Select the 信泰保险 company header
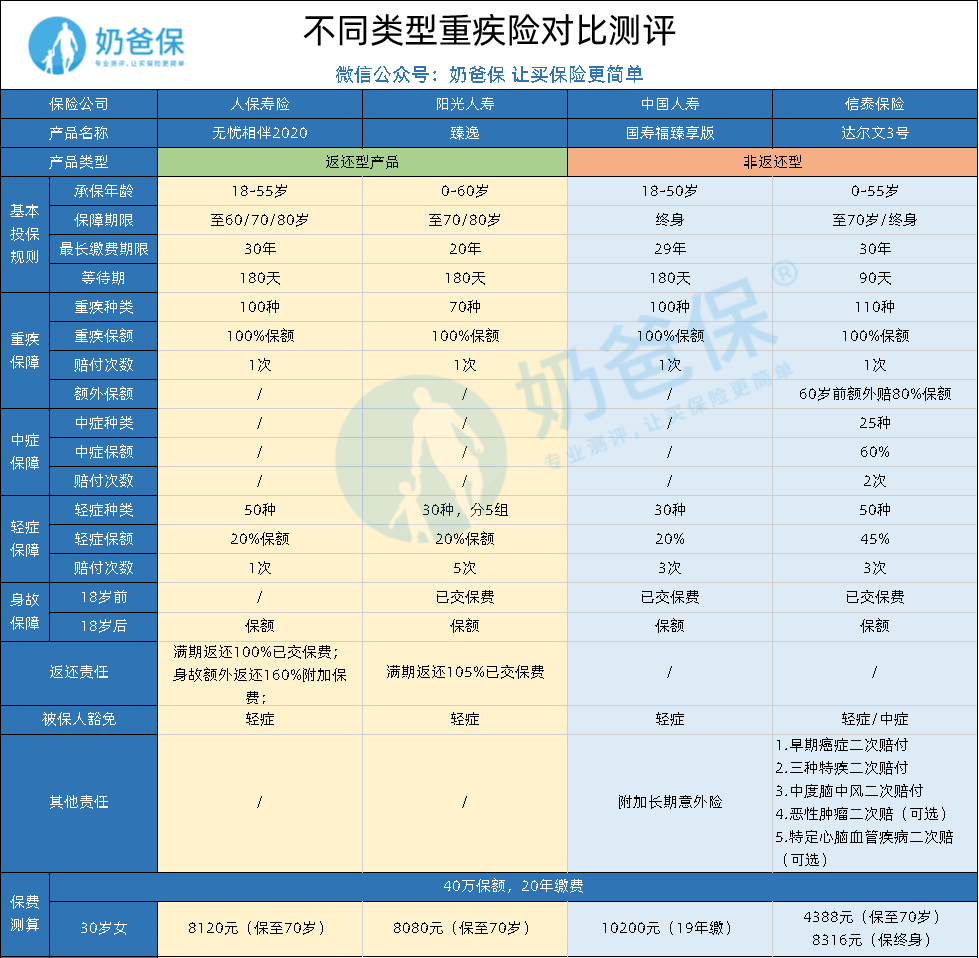979x958 pixels. (x=875, y=104)
